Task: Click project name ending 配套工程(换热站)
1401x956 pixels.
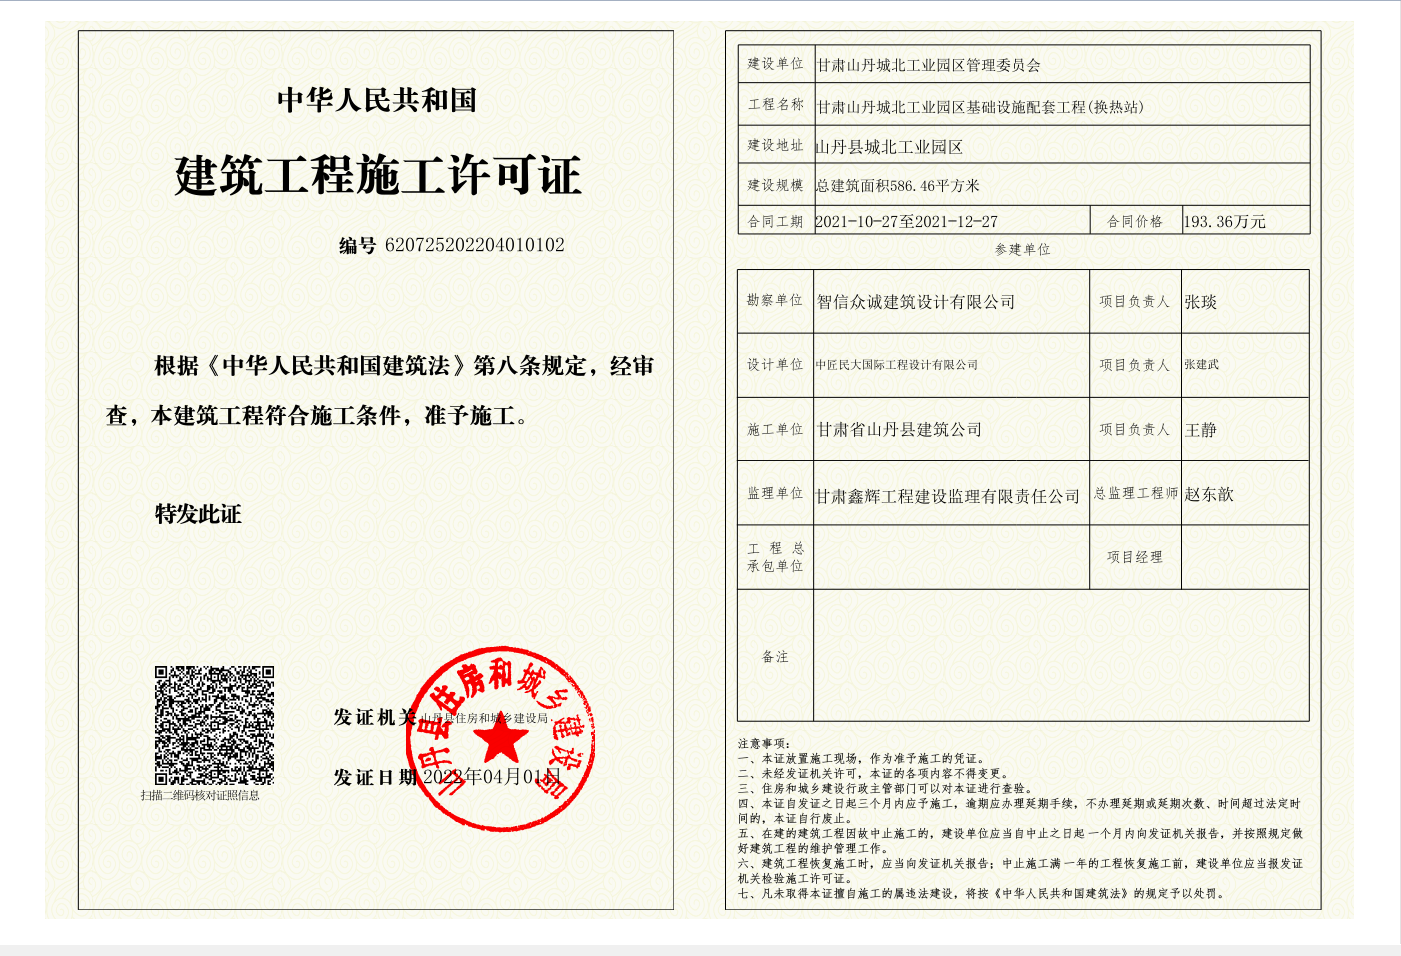Action: [980, 107]
